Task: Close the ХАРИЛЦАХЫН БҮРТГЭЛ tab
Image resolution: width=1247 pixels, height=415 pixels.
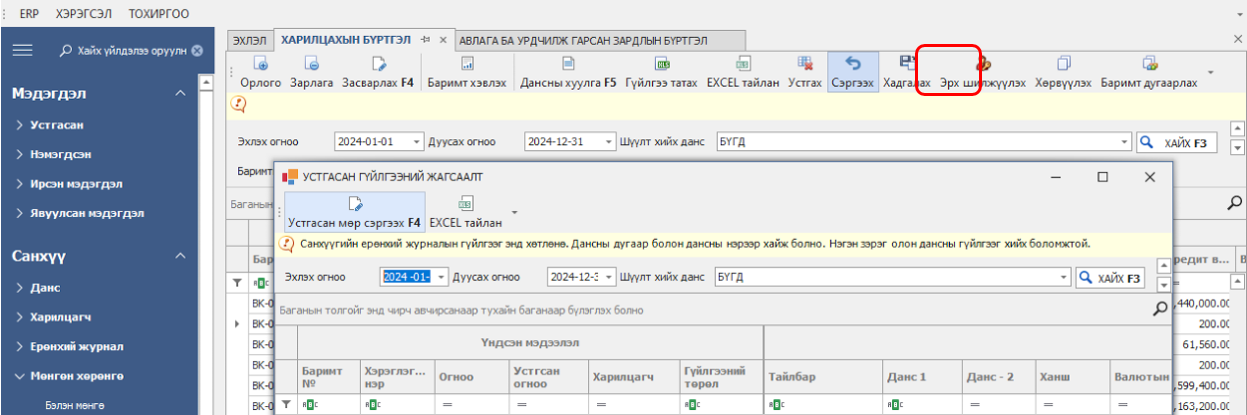Action: (443, 39)
